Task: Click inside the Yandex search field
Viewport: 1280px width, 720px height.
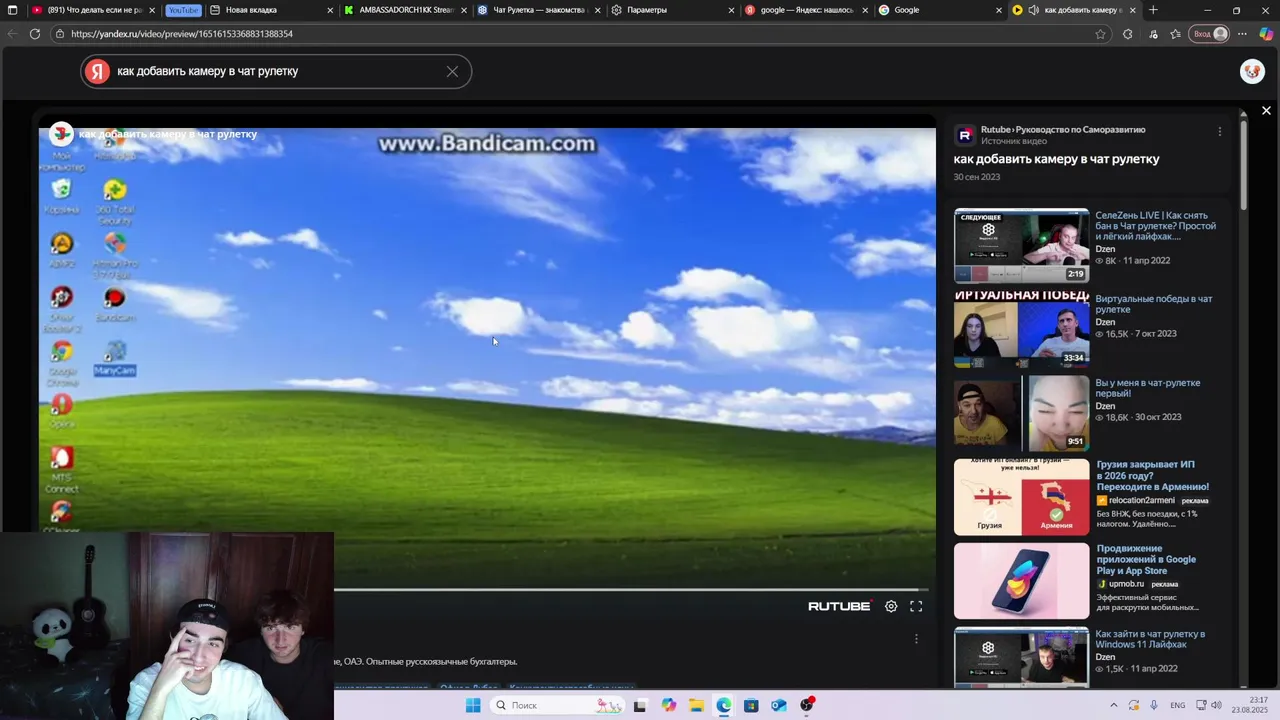Action: coord(275,71)
